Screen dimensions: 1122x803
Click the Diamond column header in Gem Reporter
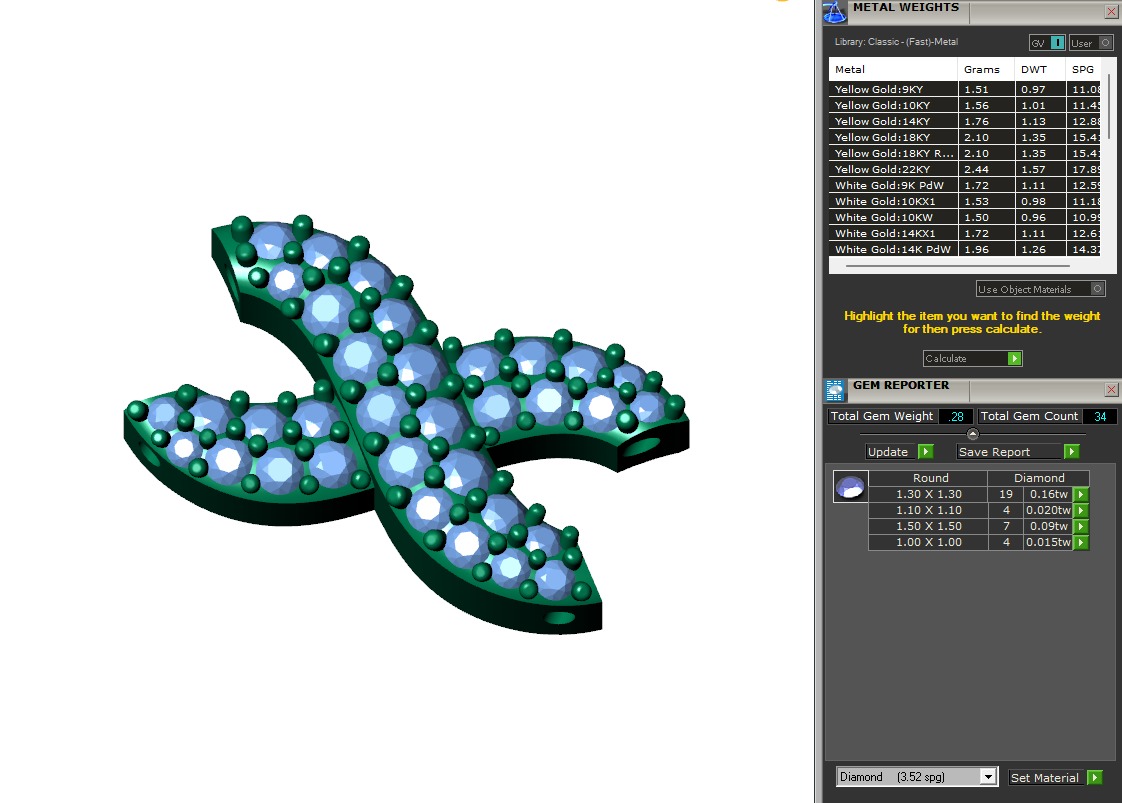click(x=1039, y=478)
